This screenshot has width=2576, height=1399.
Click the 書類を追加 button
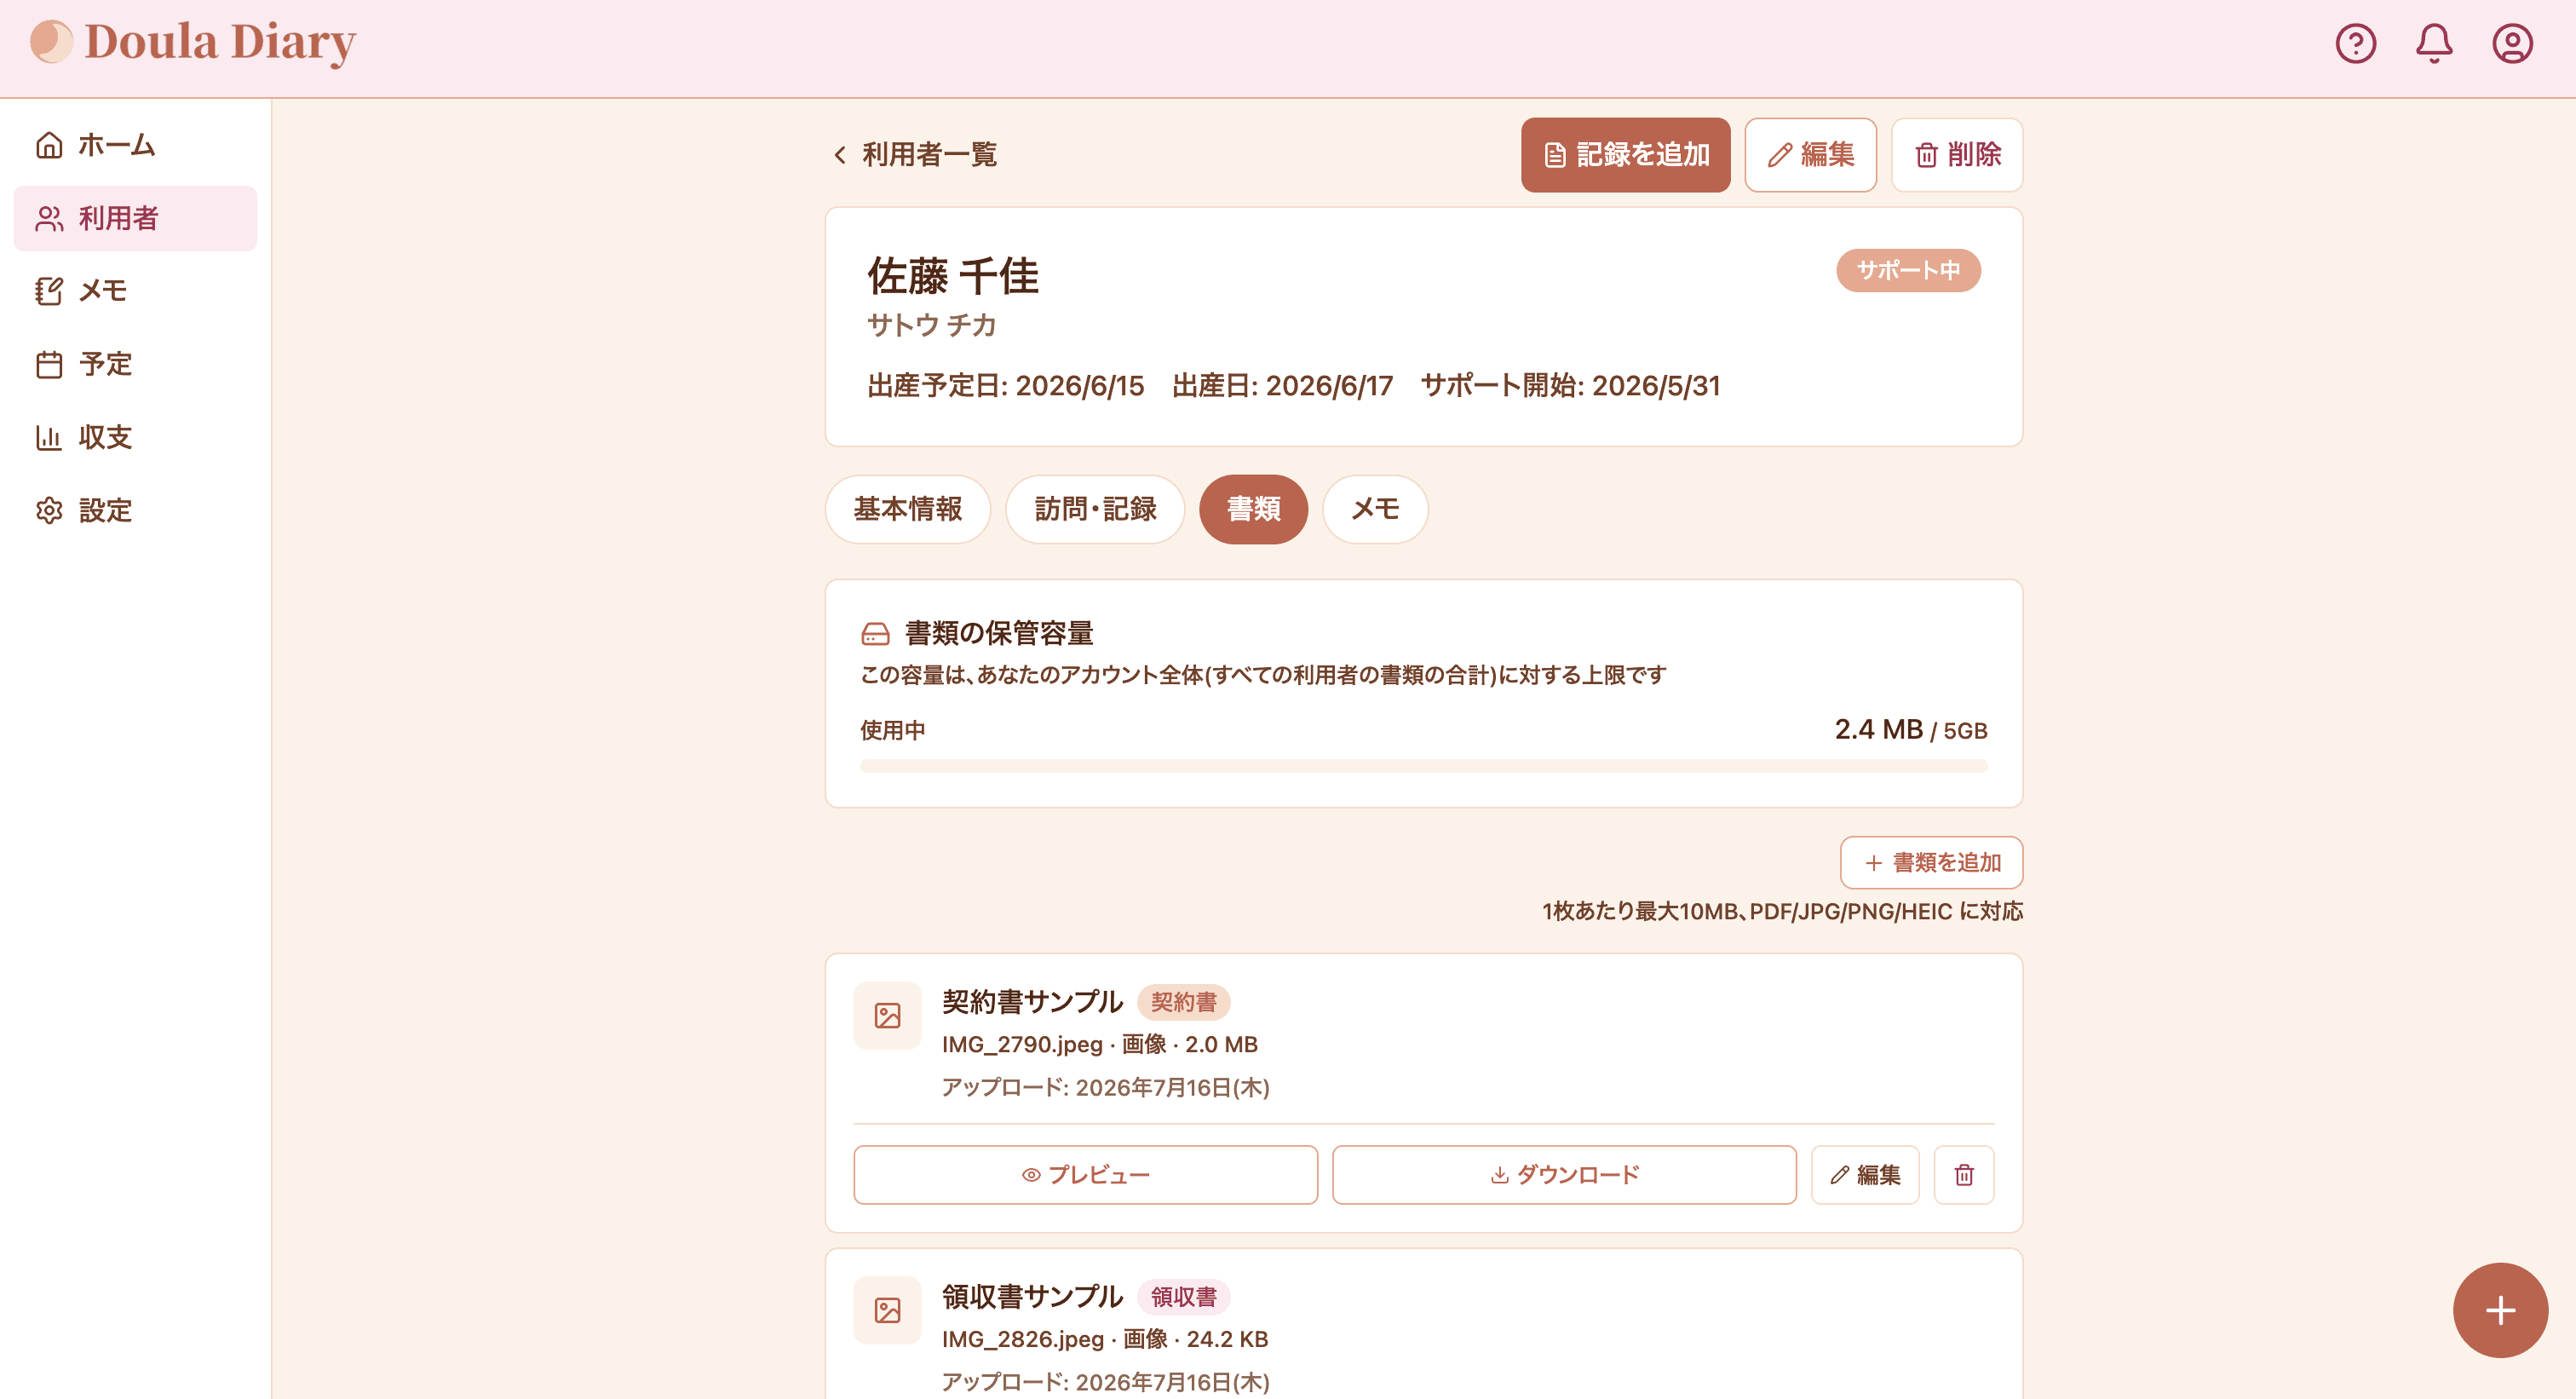click(x=1931, y=862)
